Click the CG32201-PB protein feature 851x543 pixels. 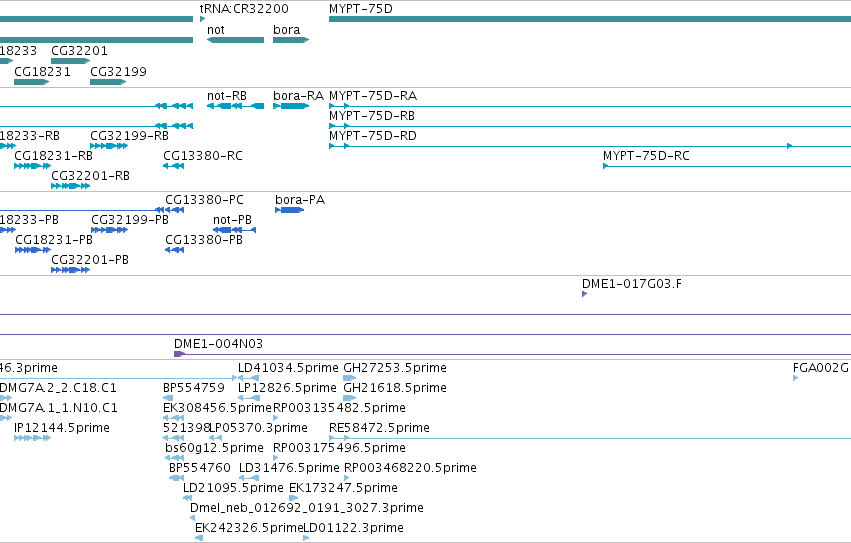coord(71,270)
